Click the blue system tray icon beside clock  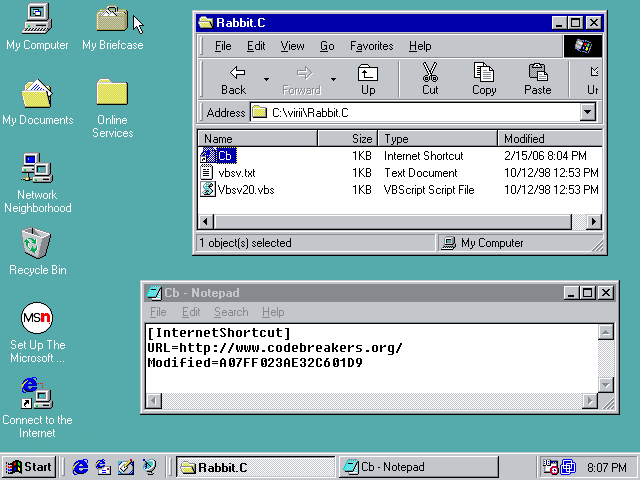tap(568, 467)
